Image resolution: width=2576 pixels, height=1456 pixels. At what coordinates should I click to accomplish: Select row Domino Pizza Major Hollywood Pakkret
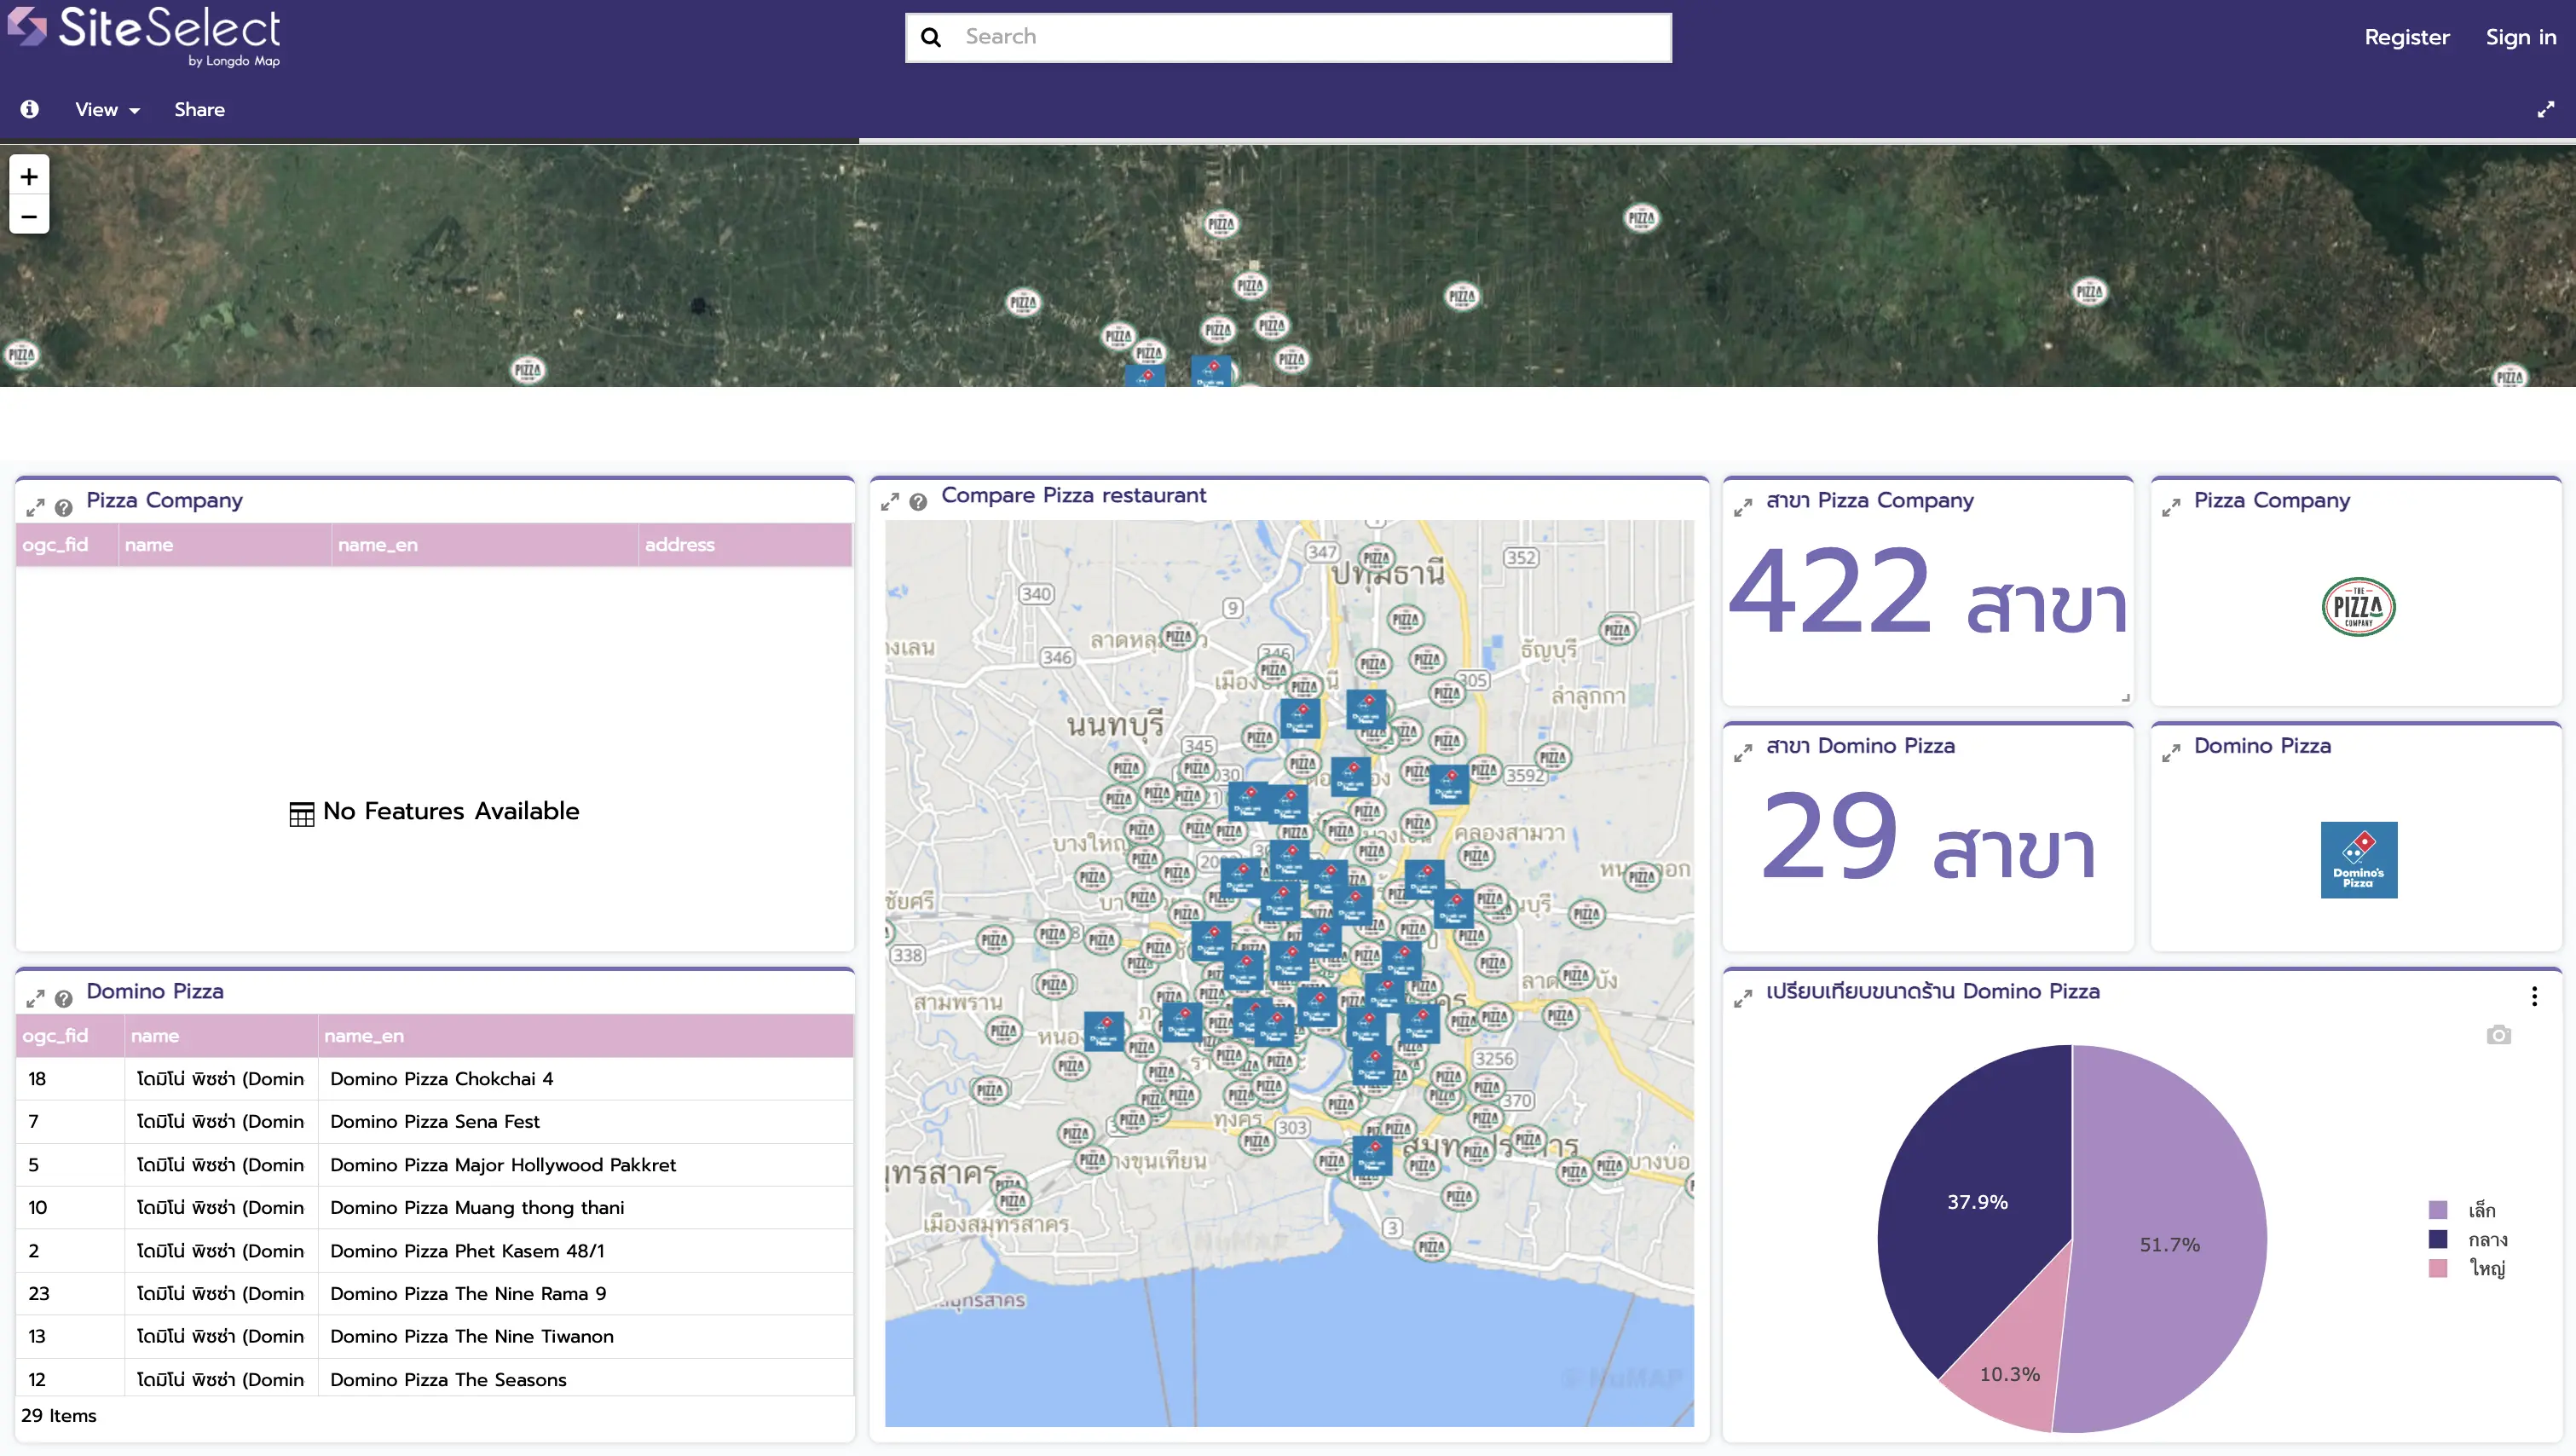point(435,1165)
